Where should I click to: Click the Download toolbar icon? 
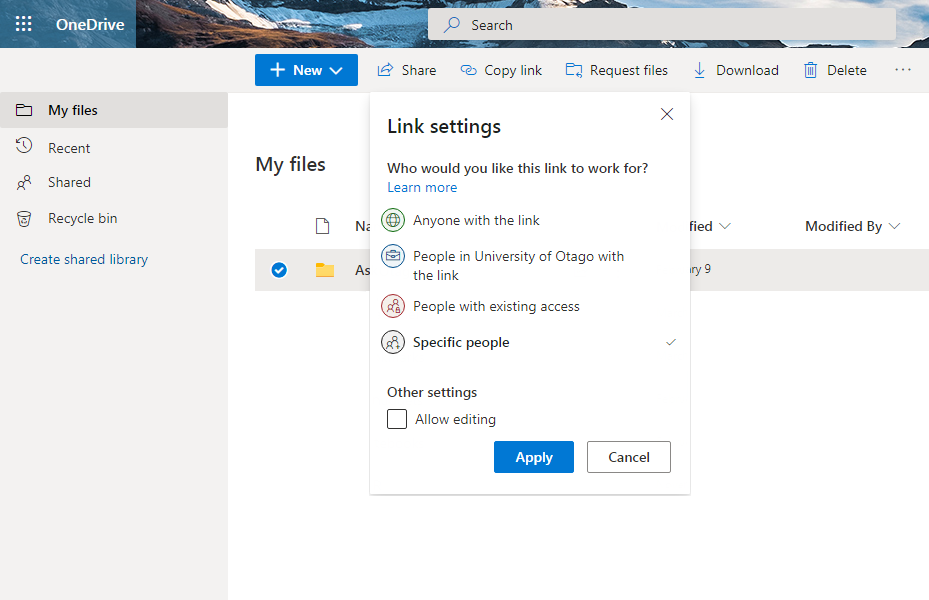coord(700,70)
